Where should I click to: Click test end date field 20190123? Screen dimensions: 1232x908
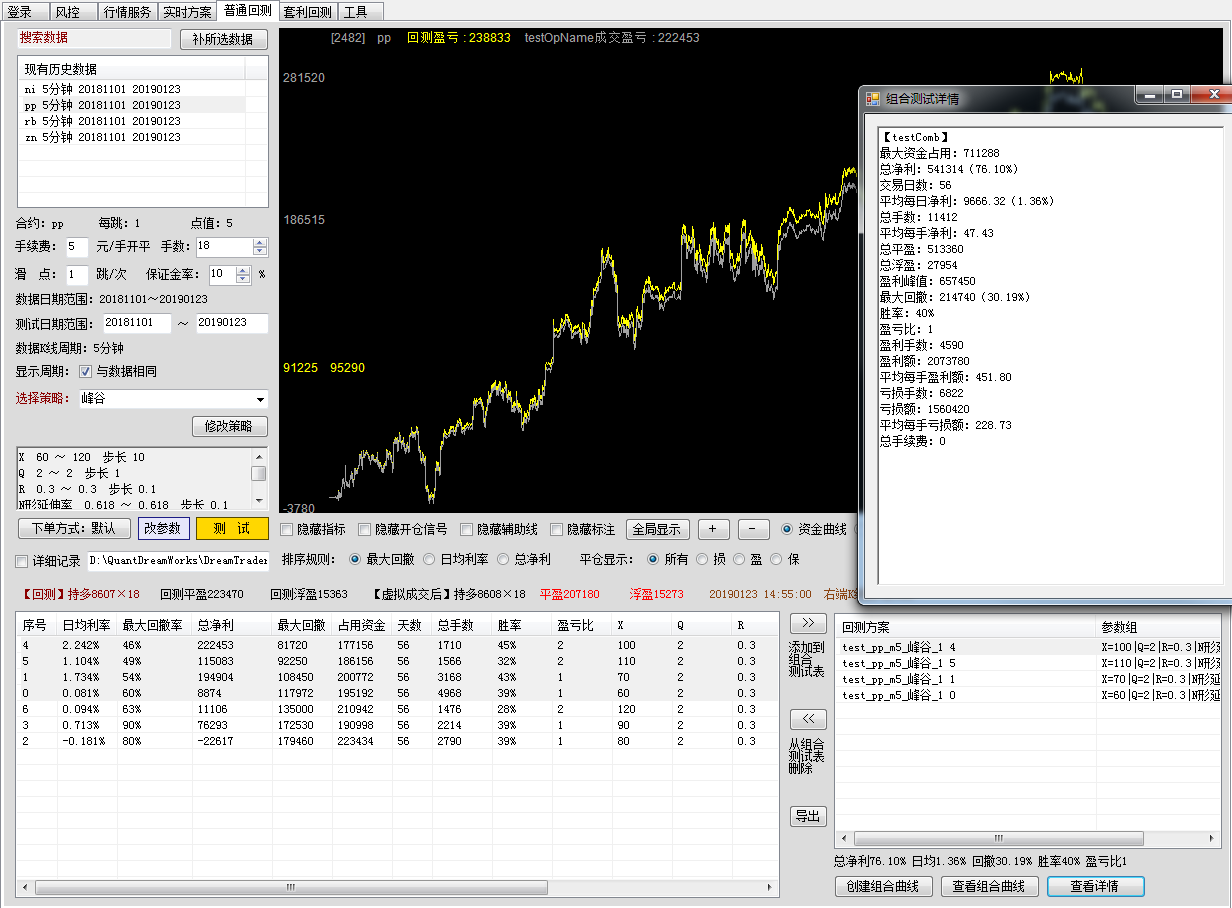[232, 323]
